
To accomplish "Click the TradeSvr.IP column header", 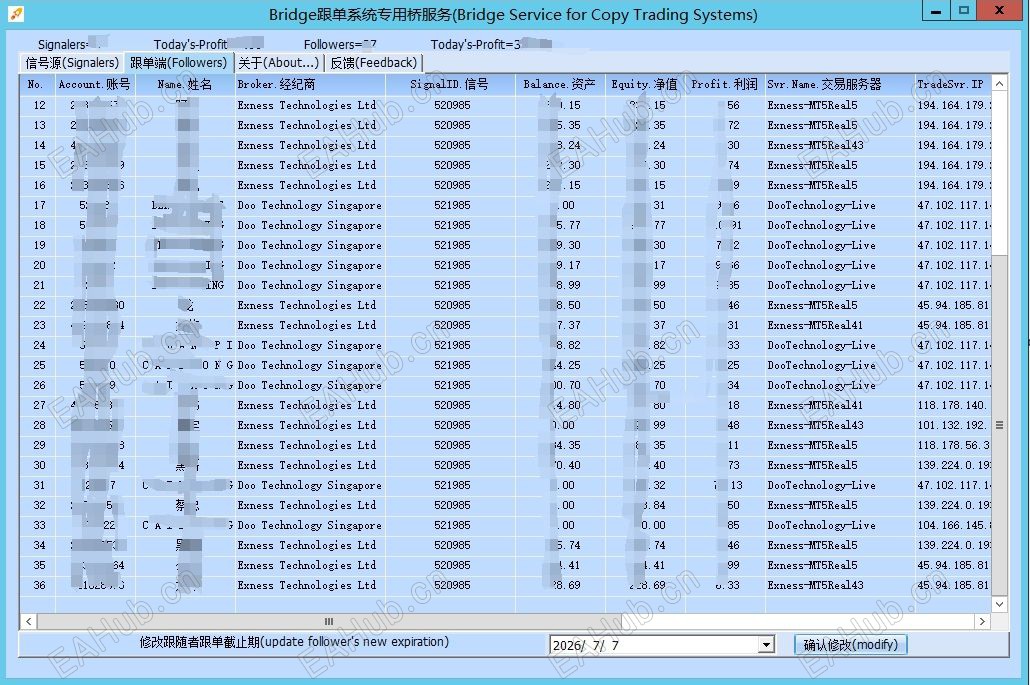I will click(x=952, y=84).
